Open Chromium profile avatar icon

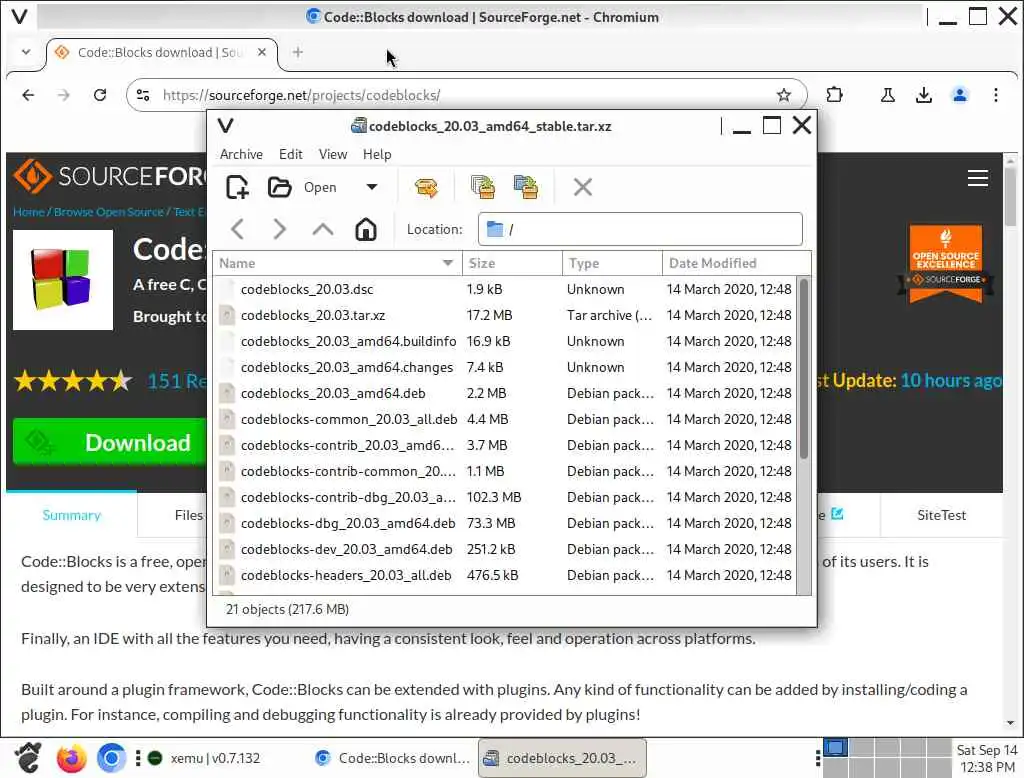[x=959, y=95]
